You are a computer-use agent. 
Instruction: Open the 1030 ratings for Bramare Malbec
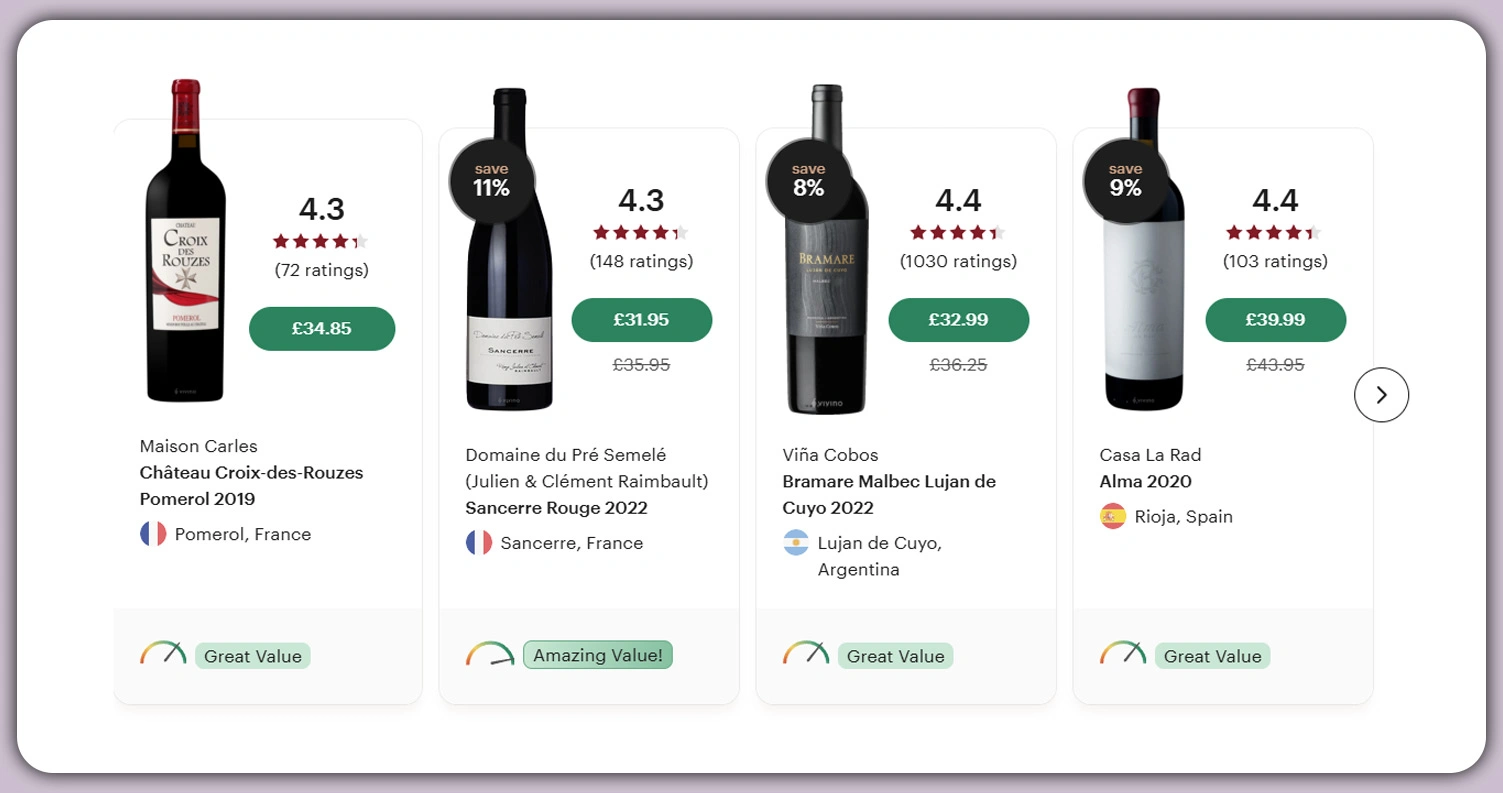click(x=958, y=261)
